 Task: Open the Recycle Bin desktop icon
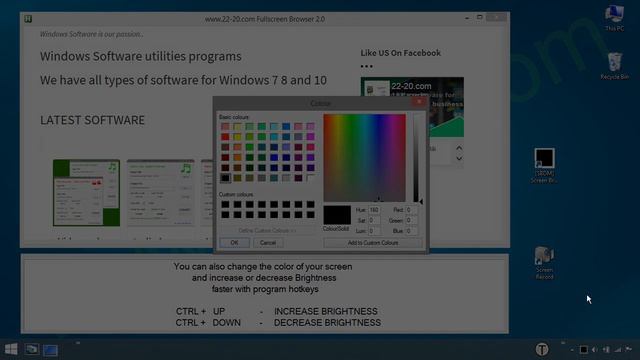614,66
